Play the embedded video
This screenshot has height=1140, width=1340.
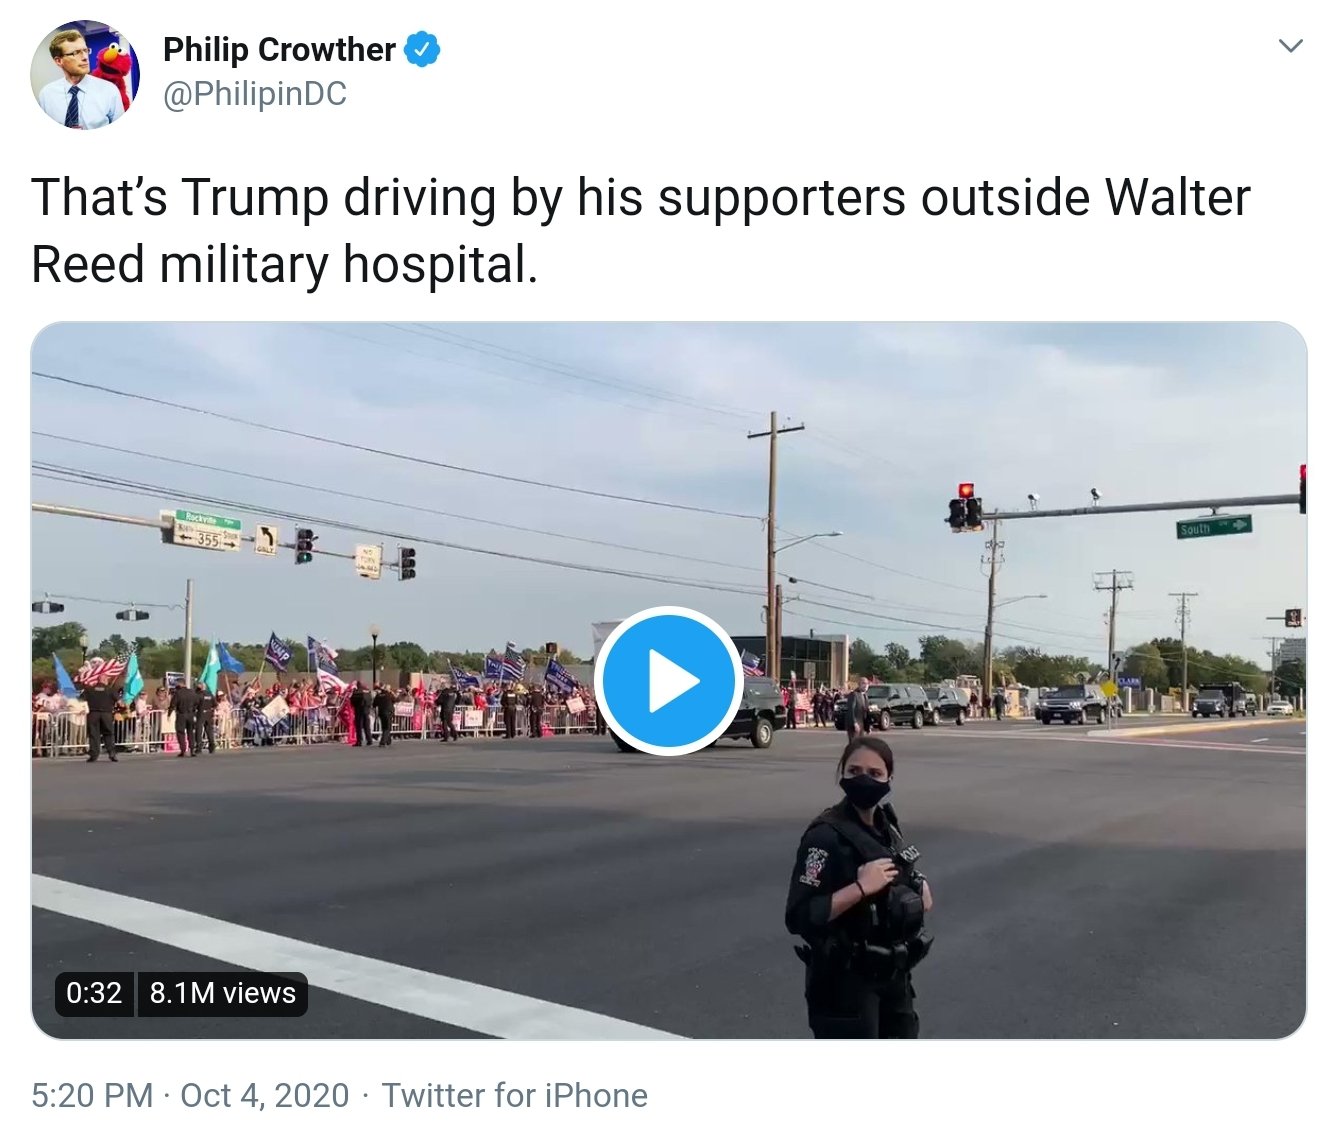(668, 681)
